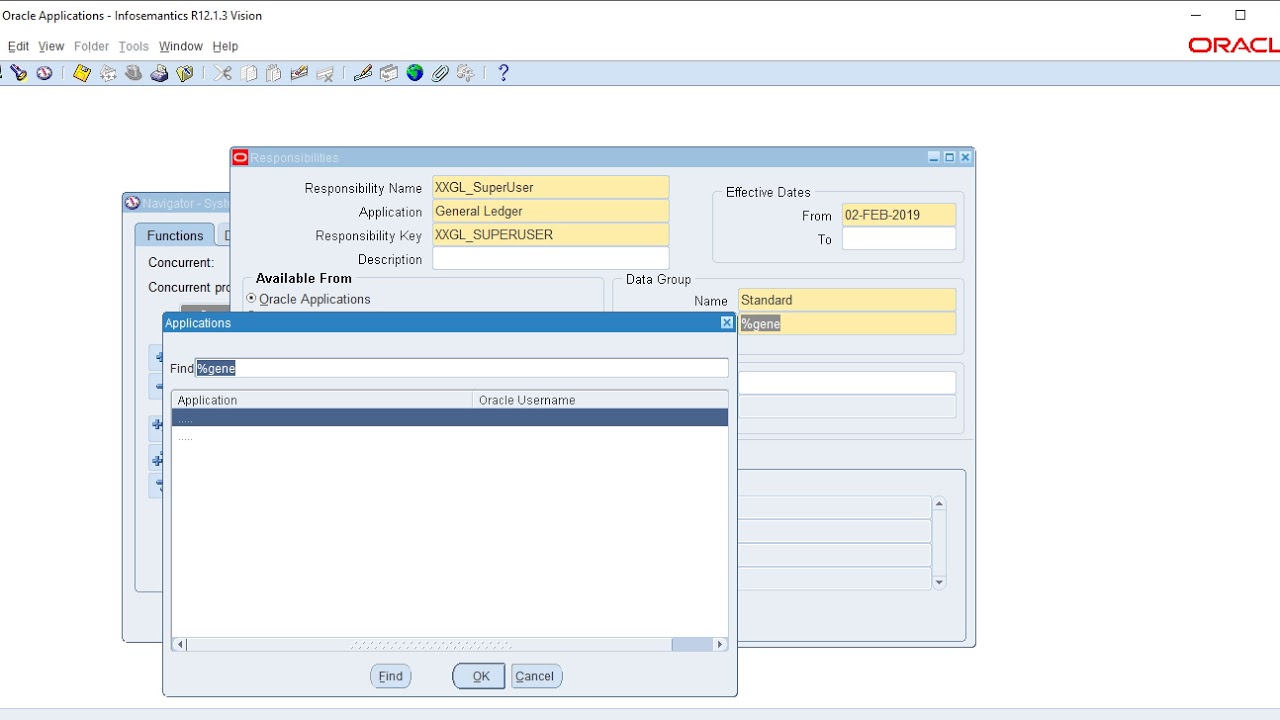
Task: Click the Effective Dates From field
Action: pos(899,215)
